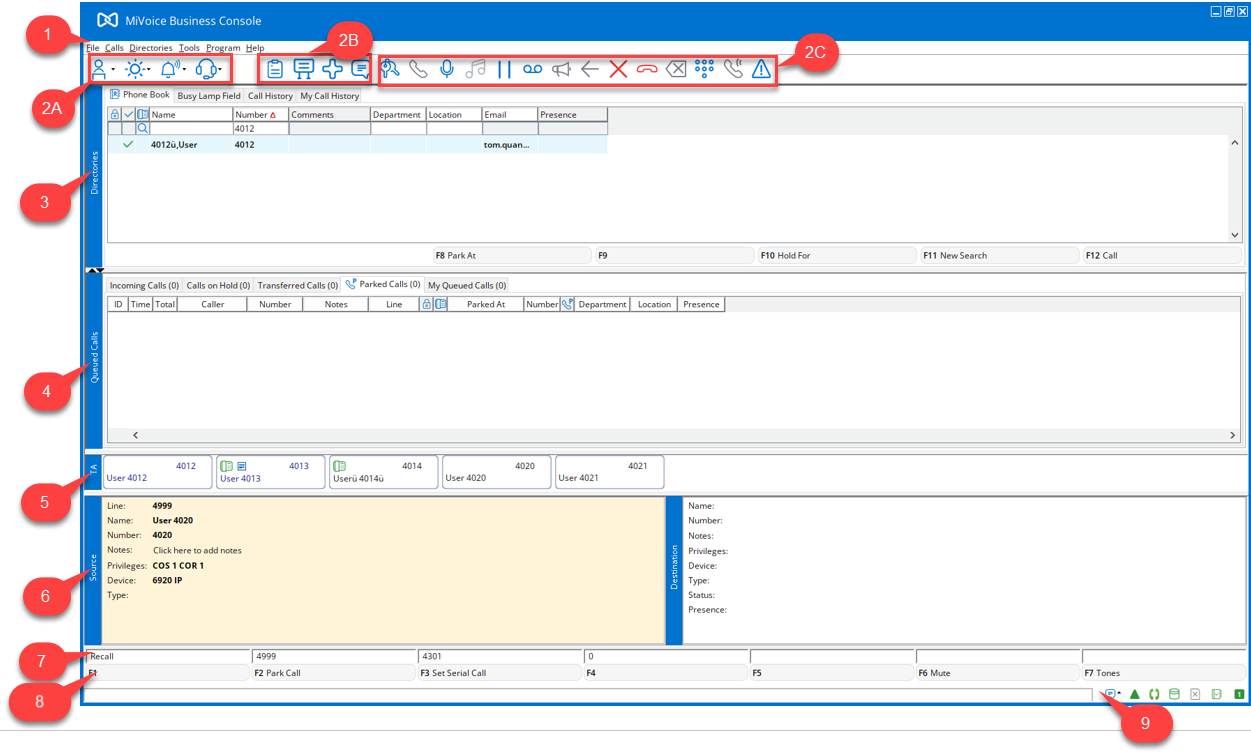Switch to Incoming Calls tab
The height and width of the screenshot is (754, 1251).
144,285
